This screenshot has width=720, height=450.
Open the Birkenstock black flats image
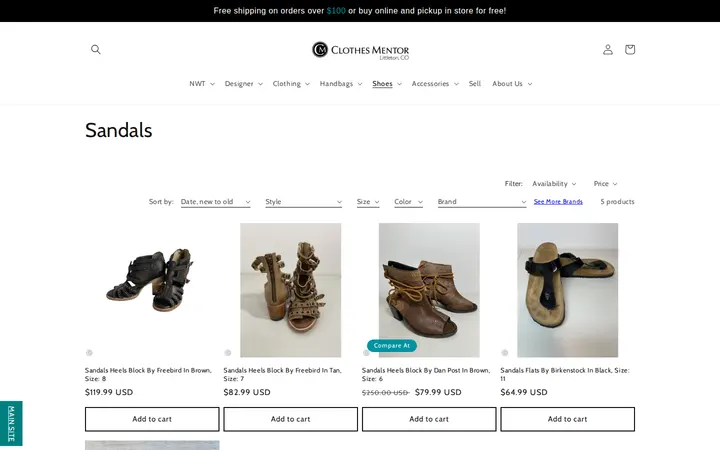(568, 290)
